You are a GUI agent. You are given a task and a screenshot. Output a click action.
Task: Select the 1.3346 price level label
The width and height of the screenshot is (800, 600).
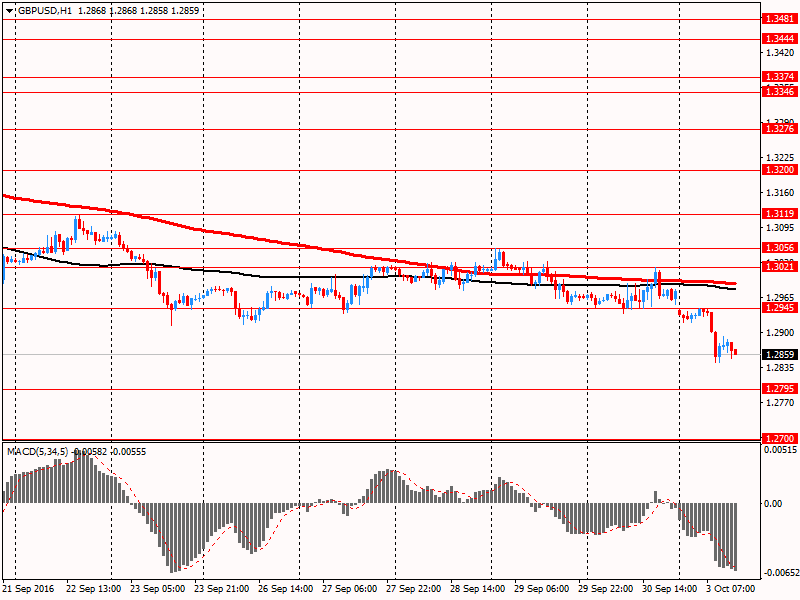click(x=780, y=92)
